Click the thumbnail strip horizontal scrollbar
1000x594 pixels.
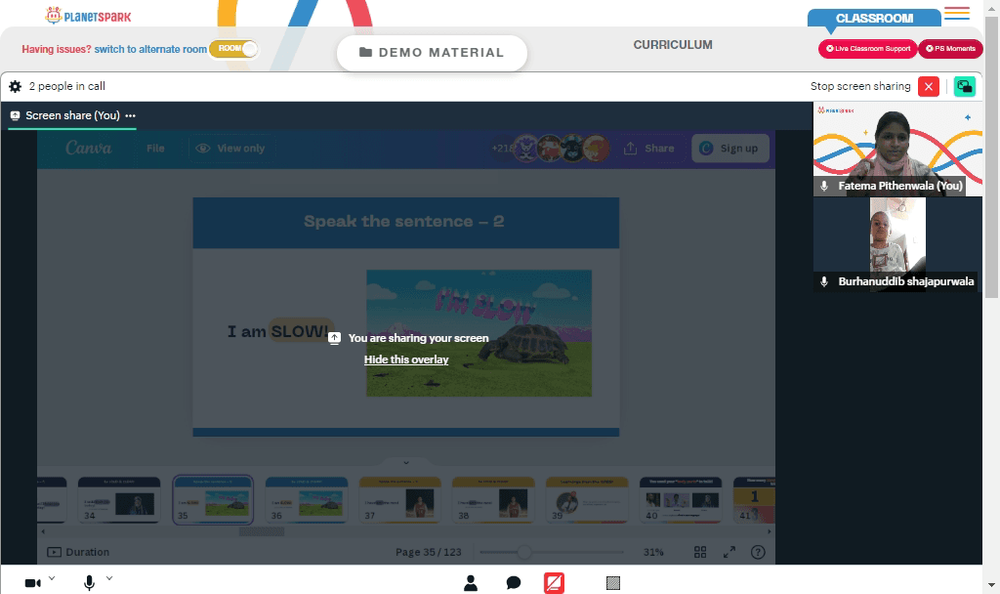[261, 531]
